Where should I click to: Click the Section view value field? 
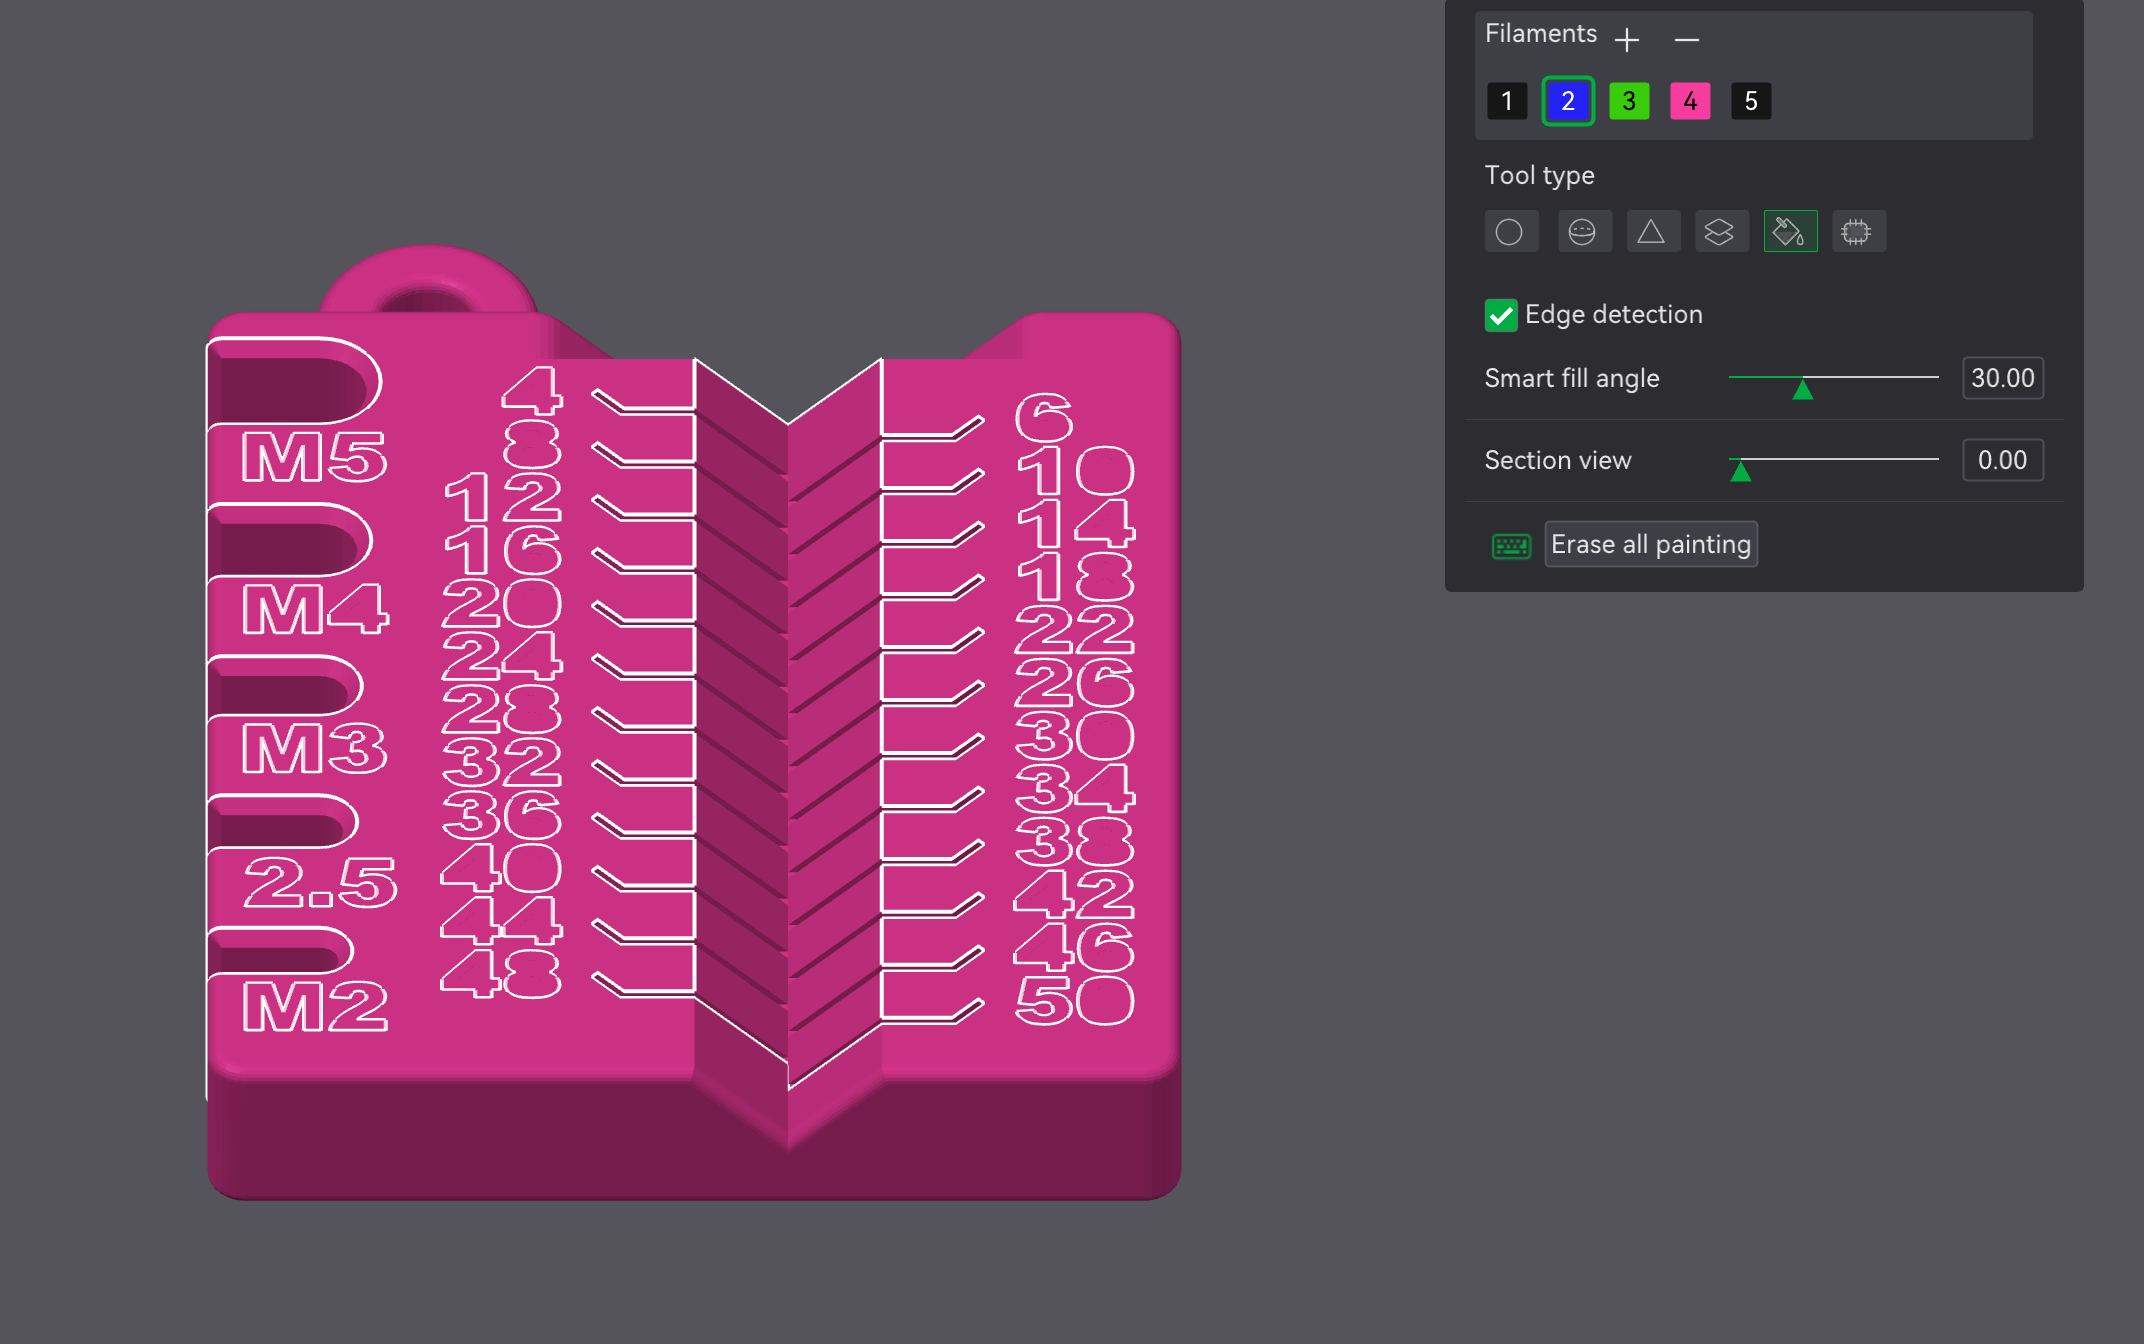point(2002,460)
